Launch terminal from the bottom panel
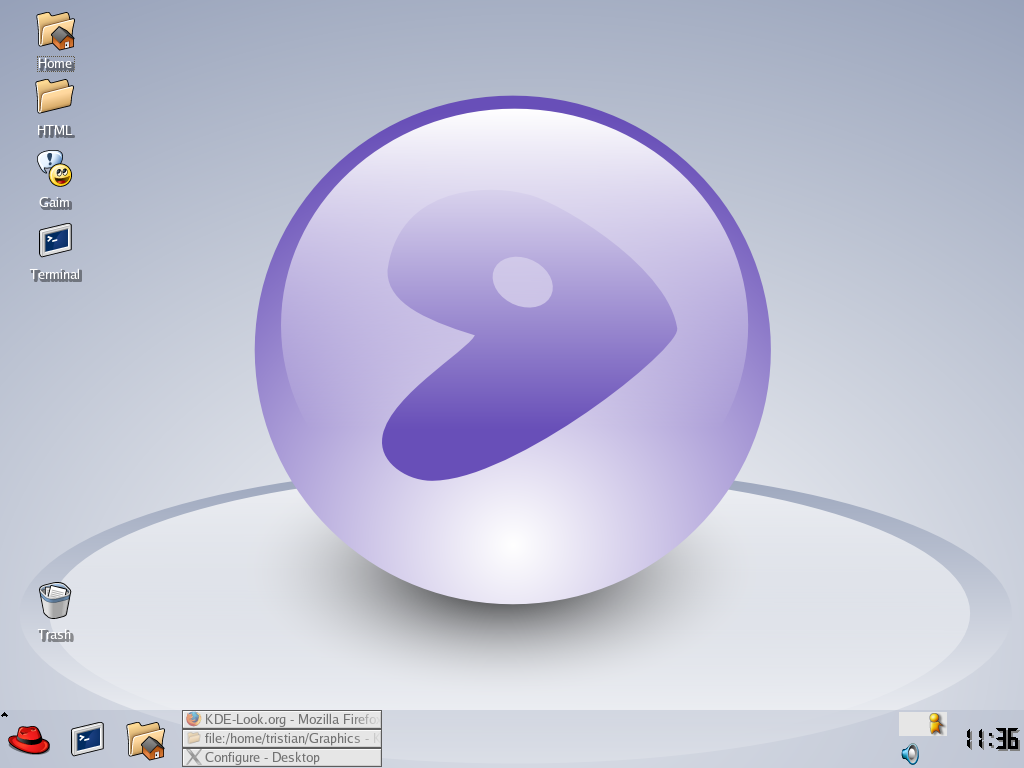The height and width of the screenshot is (768, 1024). pyautogui.click(x=88, y=739)
